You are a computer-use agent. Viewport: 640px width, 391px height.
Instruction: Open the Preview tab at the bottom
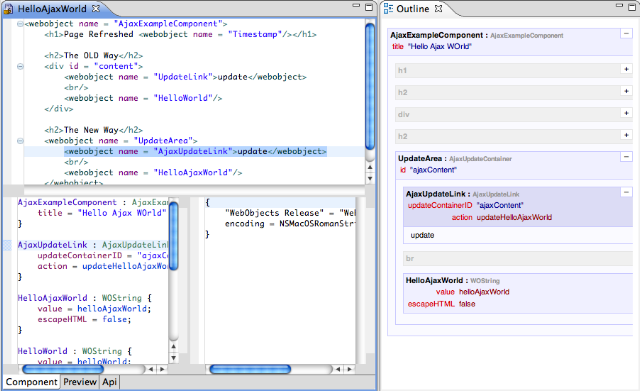pos(80,382)
